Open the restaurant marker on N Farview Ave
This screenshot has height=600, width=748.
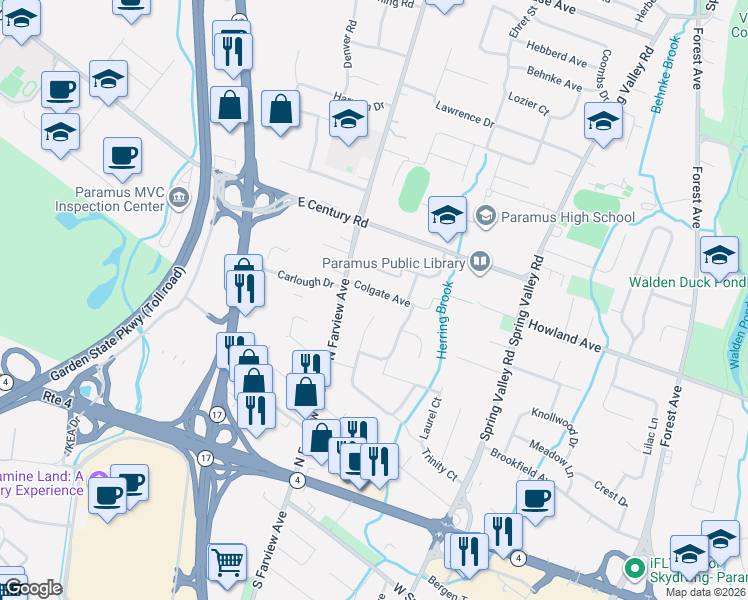click(311, 363)
